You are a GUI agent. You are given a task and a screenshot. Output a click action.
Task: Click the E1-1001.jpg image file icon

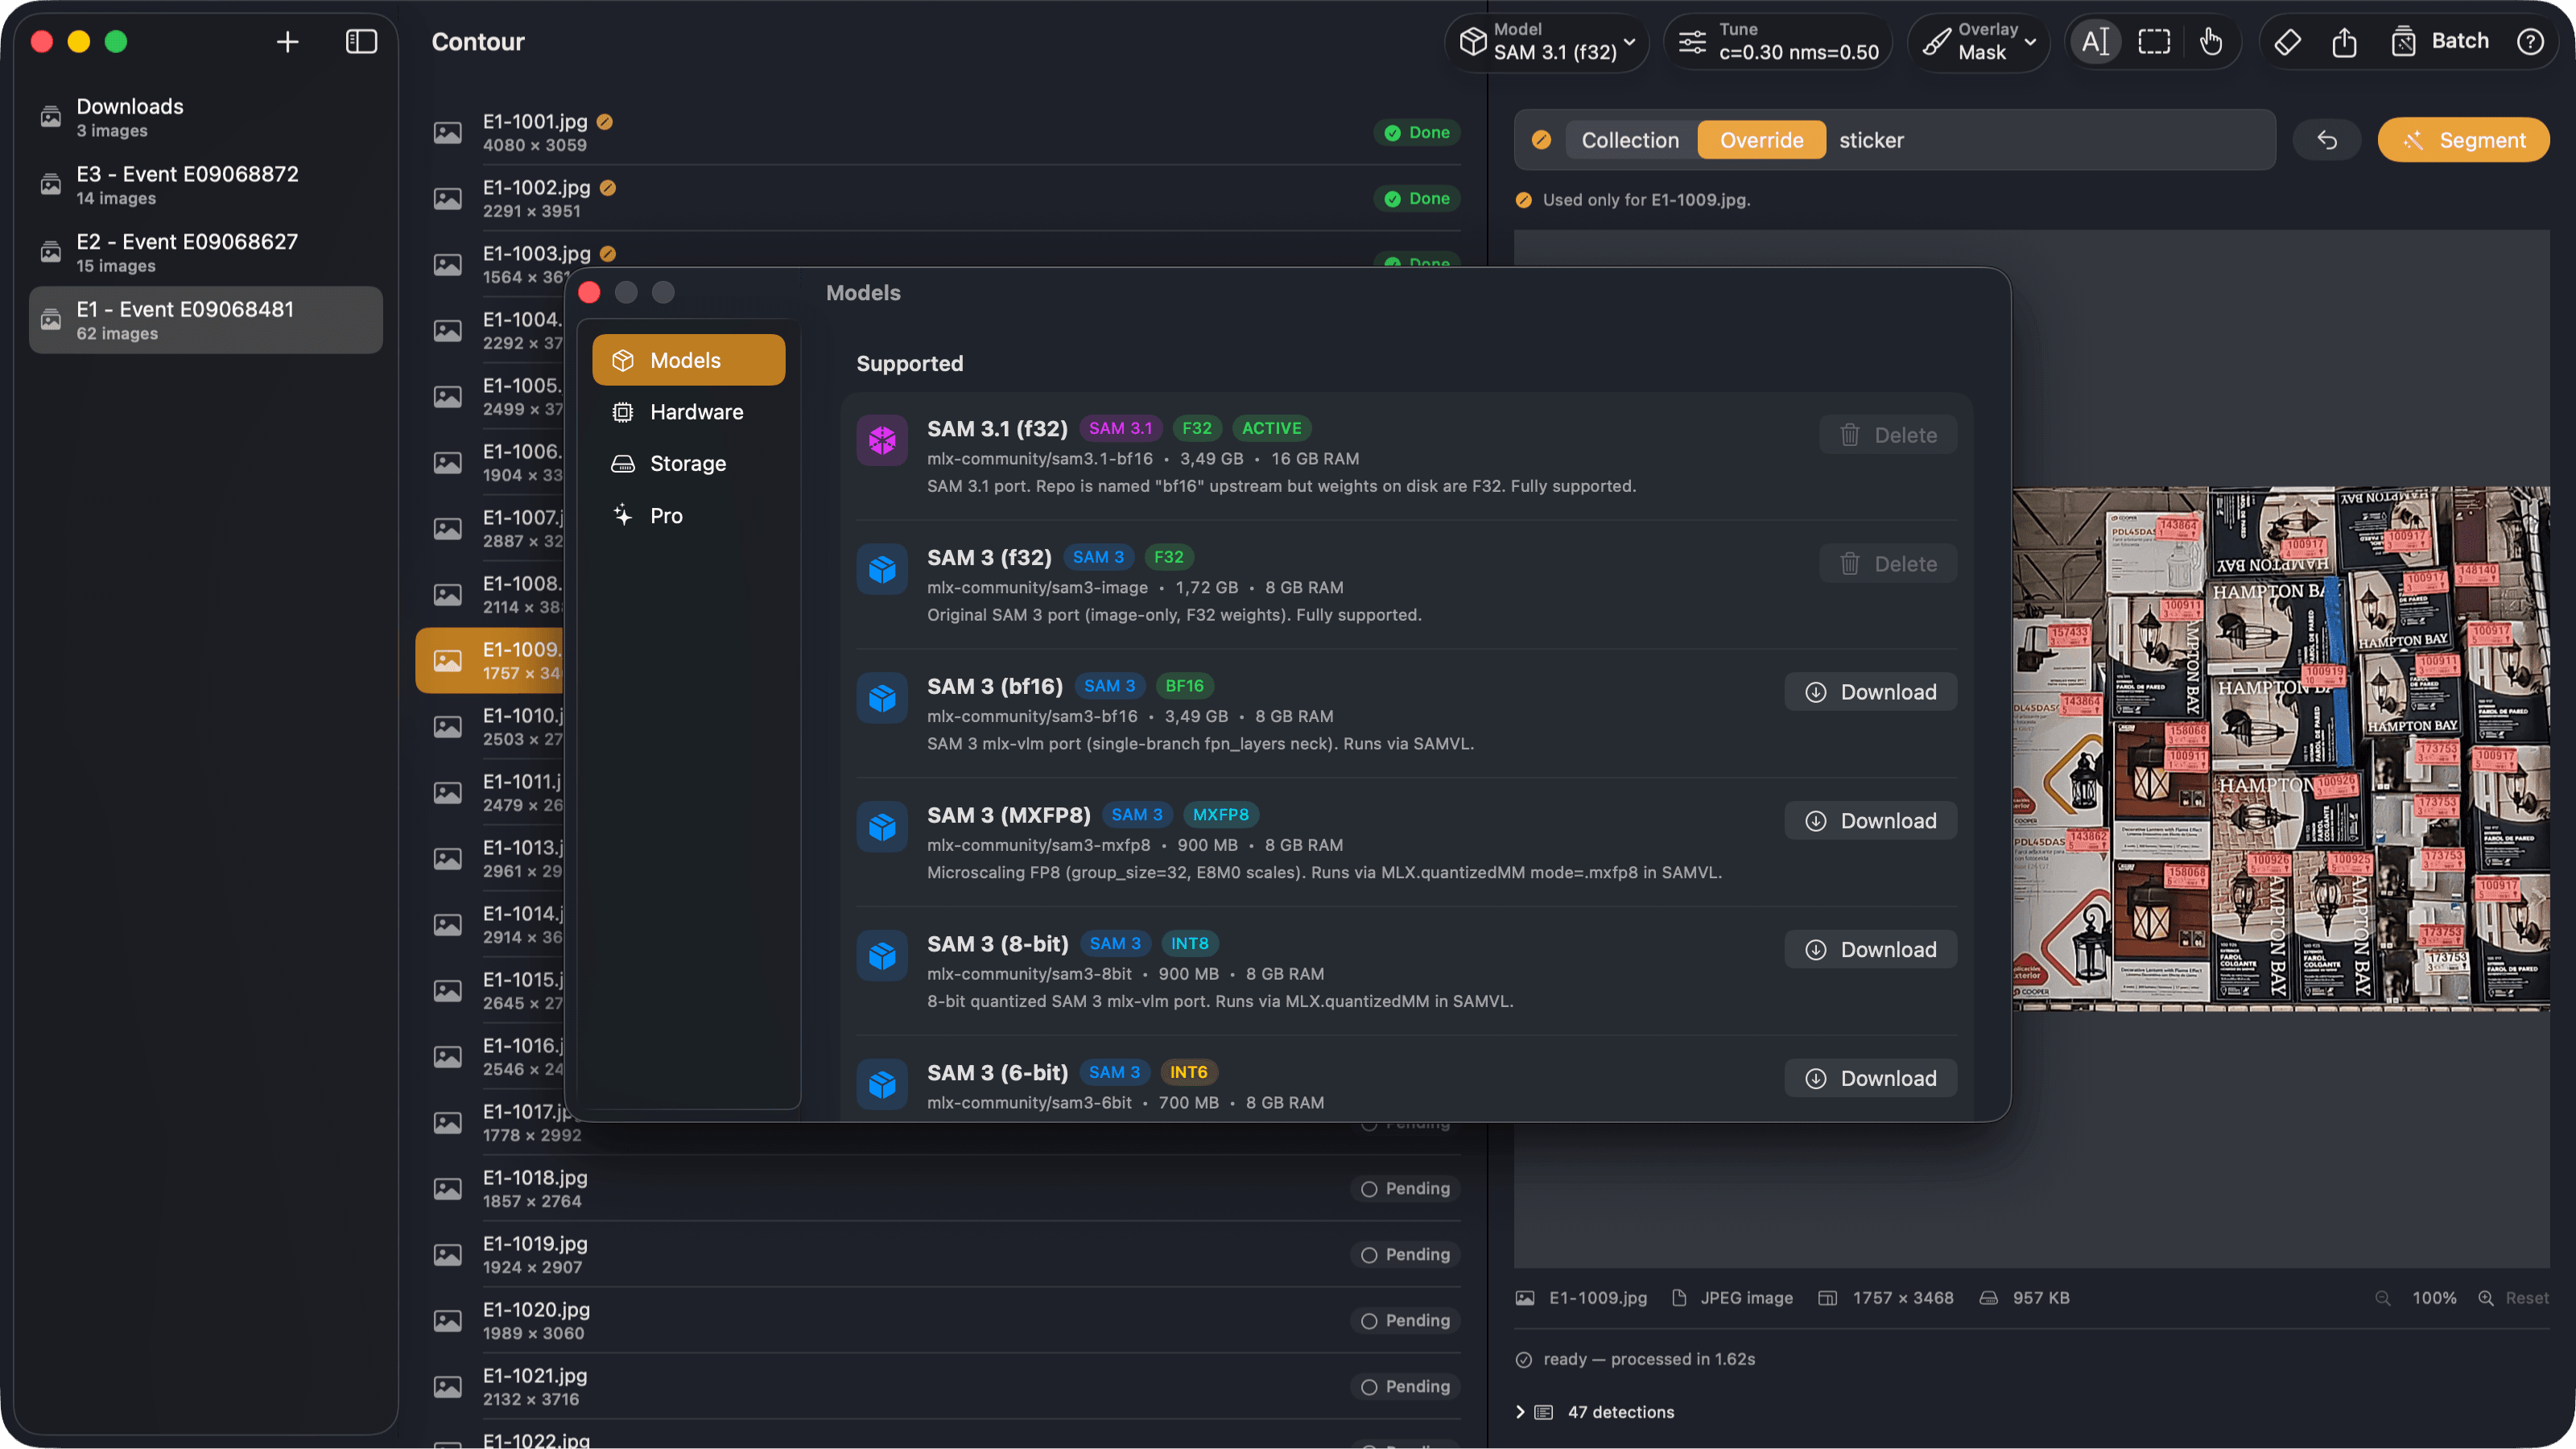point(447,132)
